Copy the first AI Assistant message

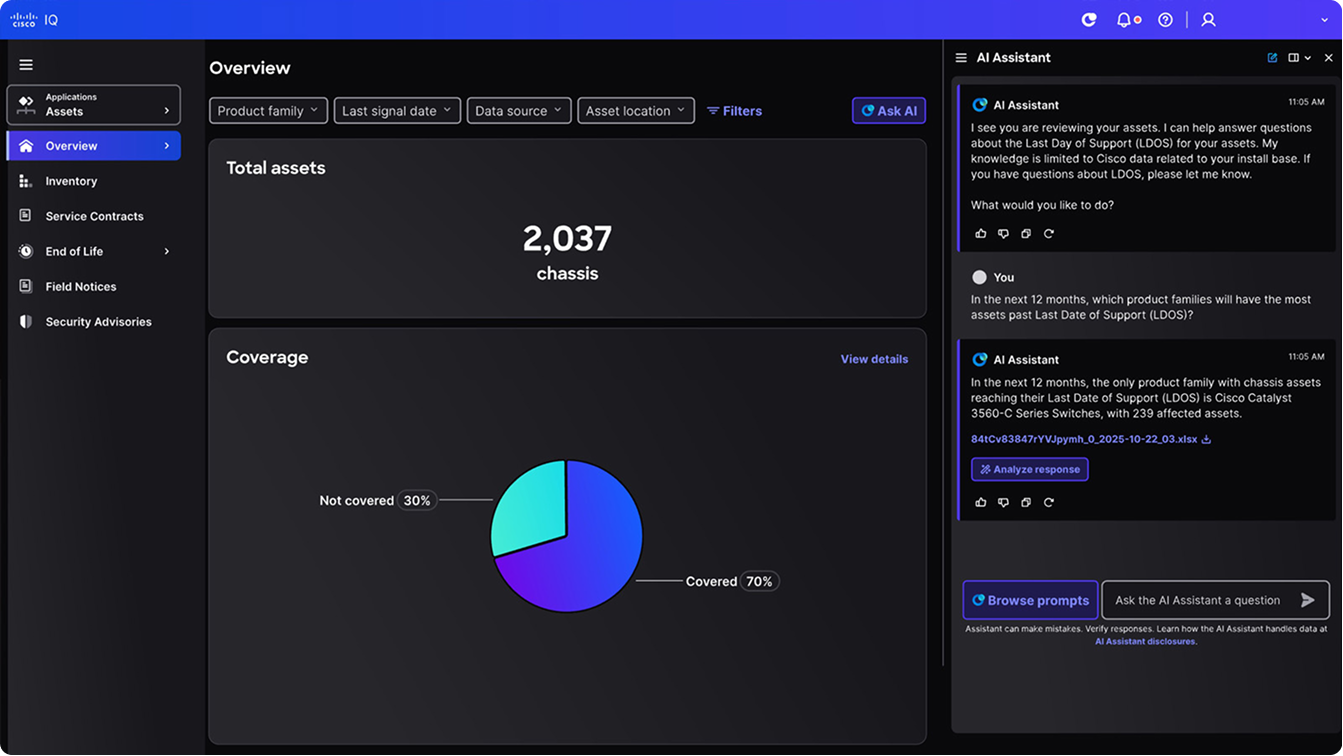point(1026,234)
